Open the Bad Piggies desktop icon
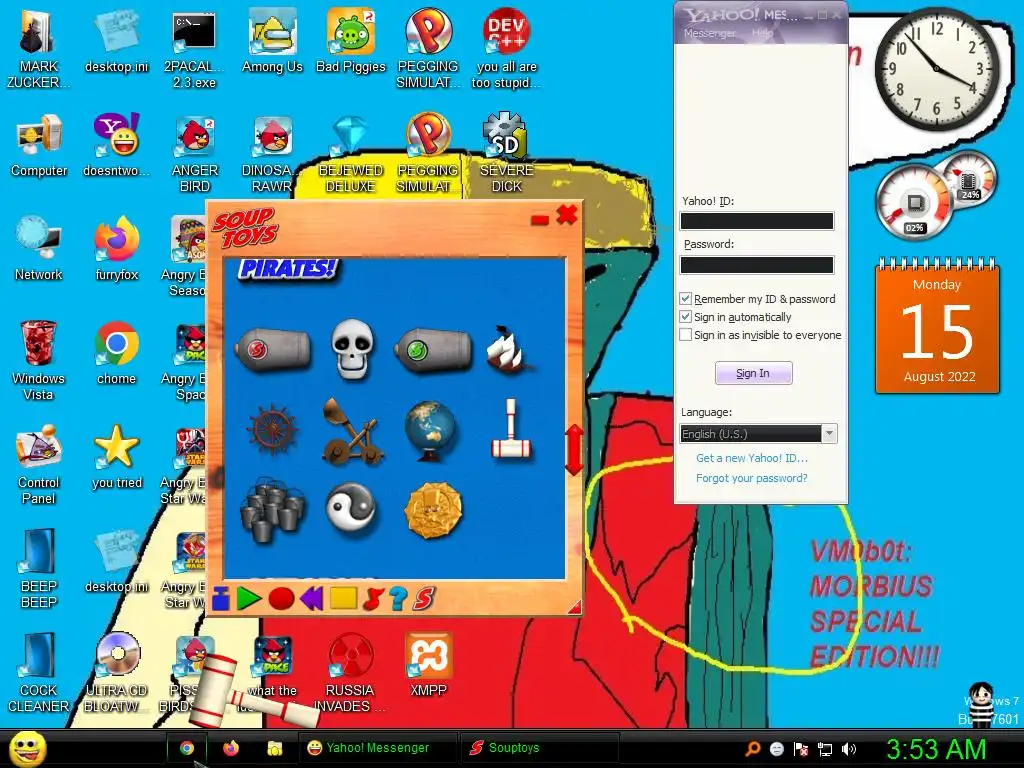1024x768 pixels. pyautogui.click(x=351, y=40)
